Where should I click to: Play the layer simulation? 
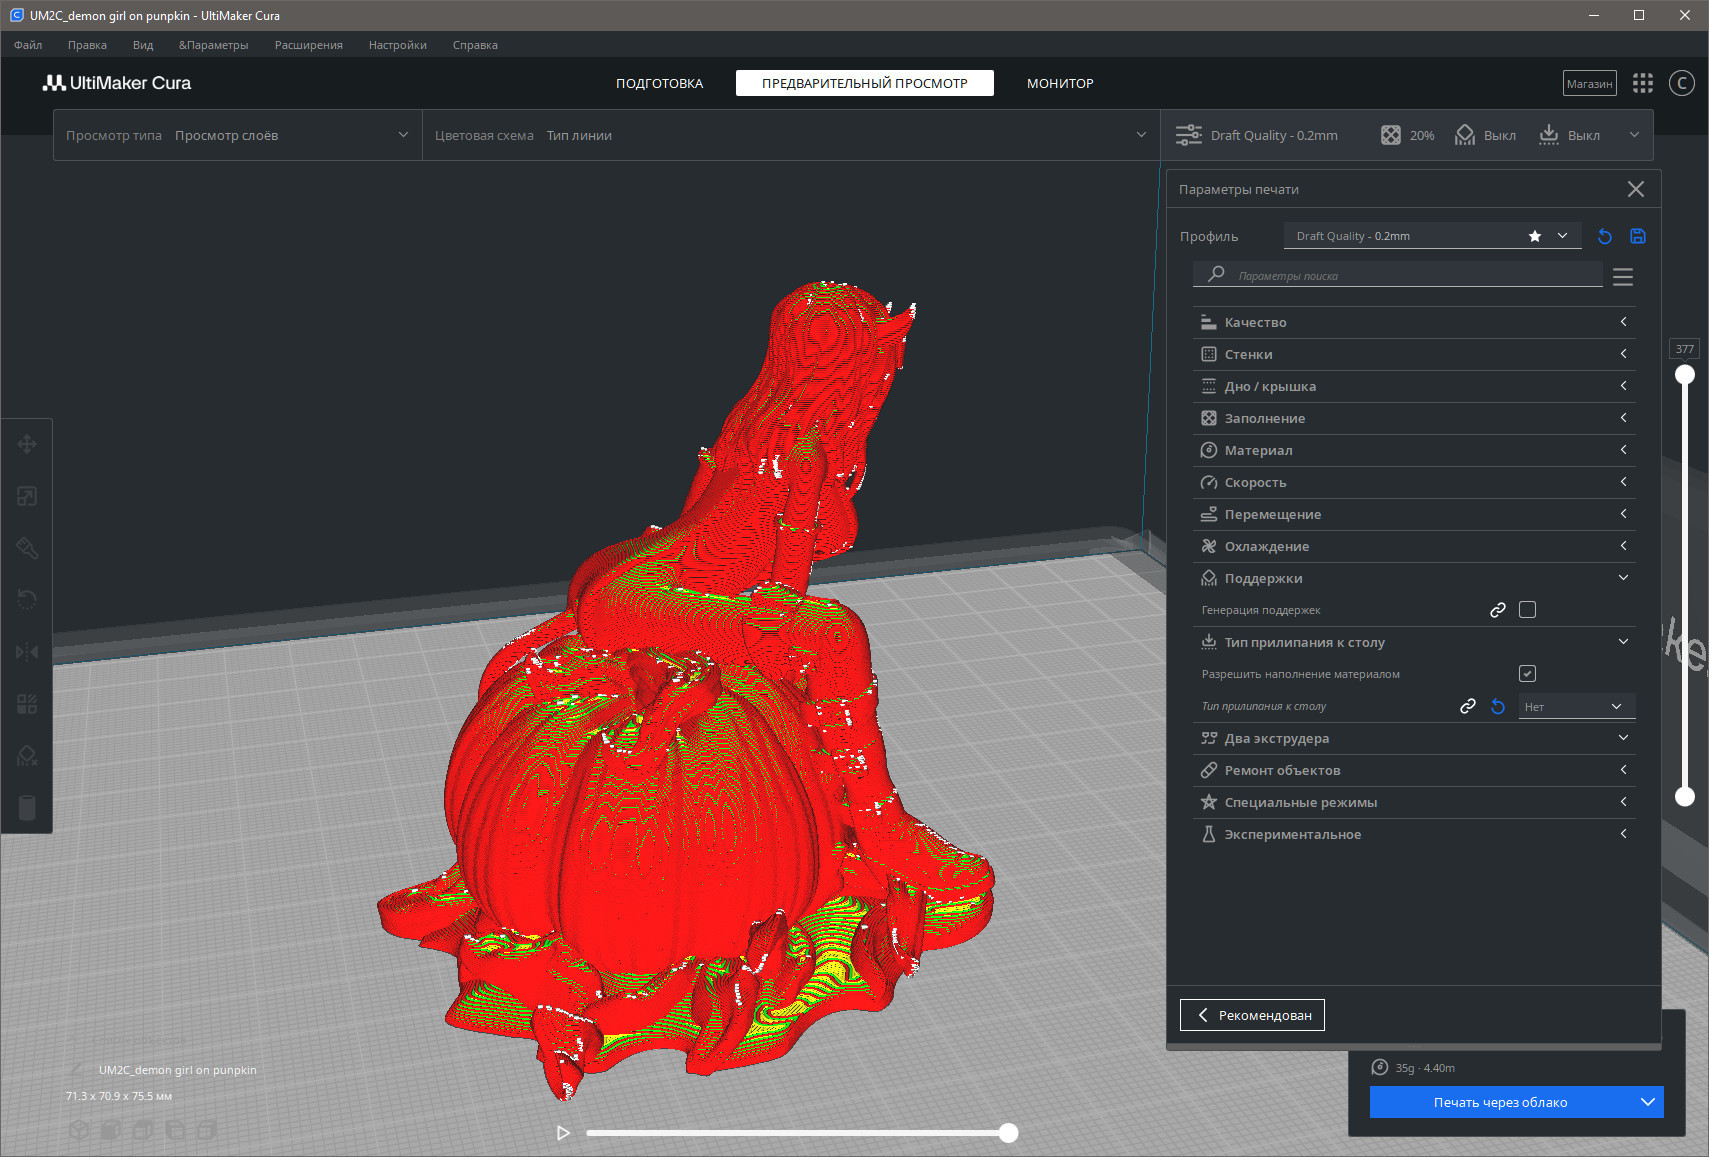(x=563, y=1132)
